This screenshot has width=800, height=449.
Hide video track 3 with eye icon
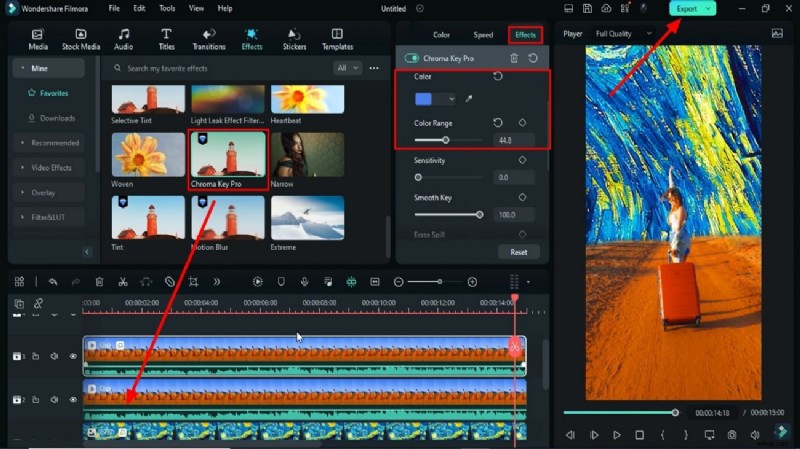[x=73, y=356]
